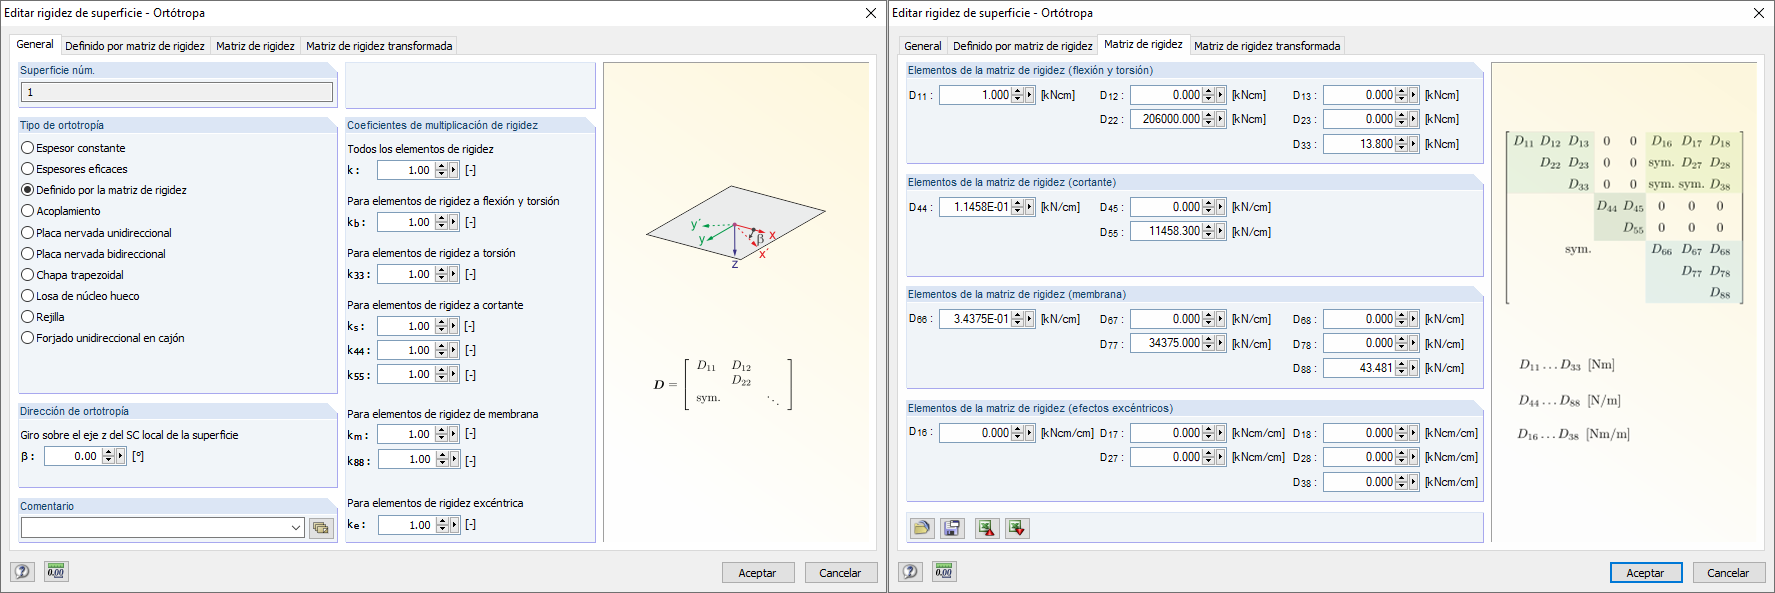Expand the arrow menu next to km field
The height and width of the screenshot is (593, 1775).
coord(453,434)
